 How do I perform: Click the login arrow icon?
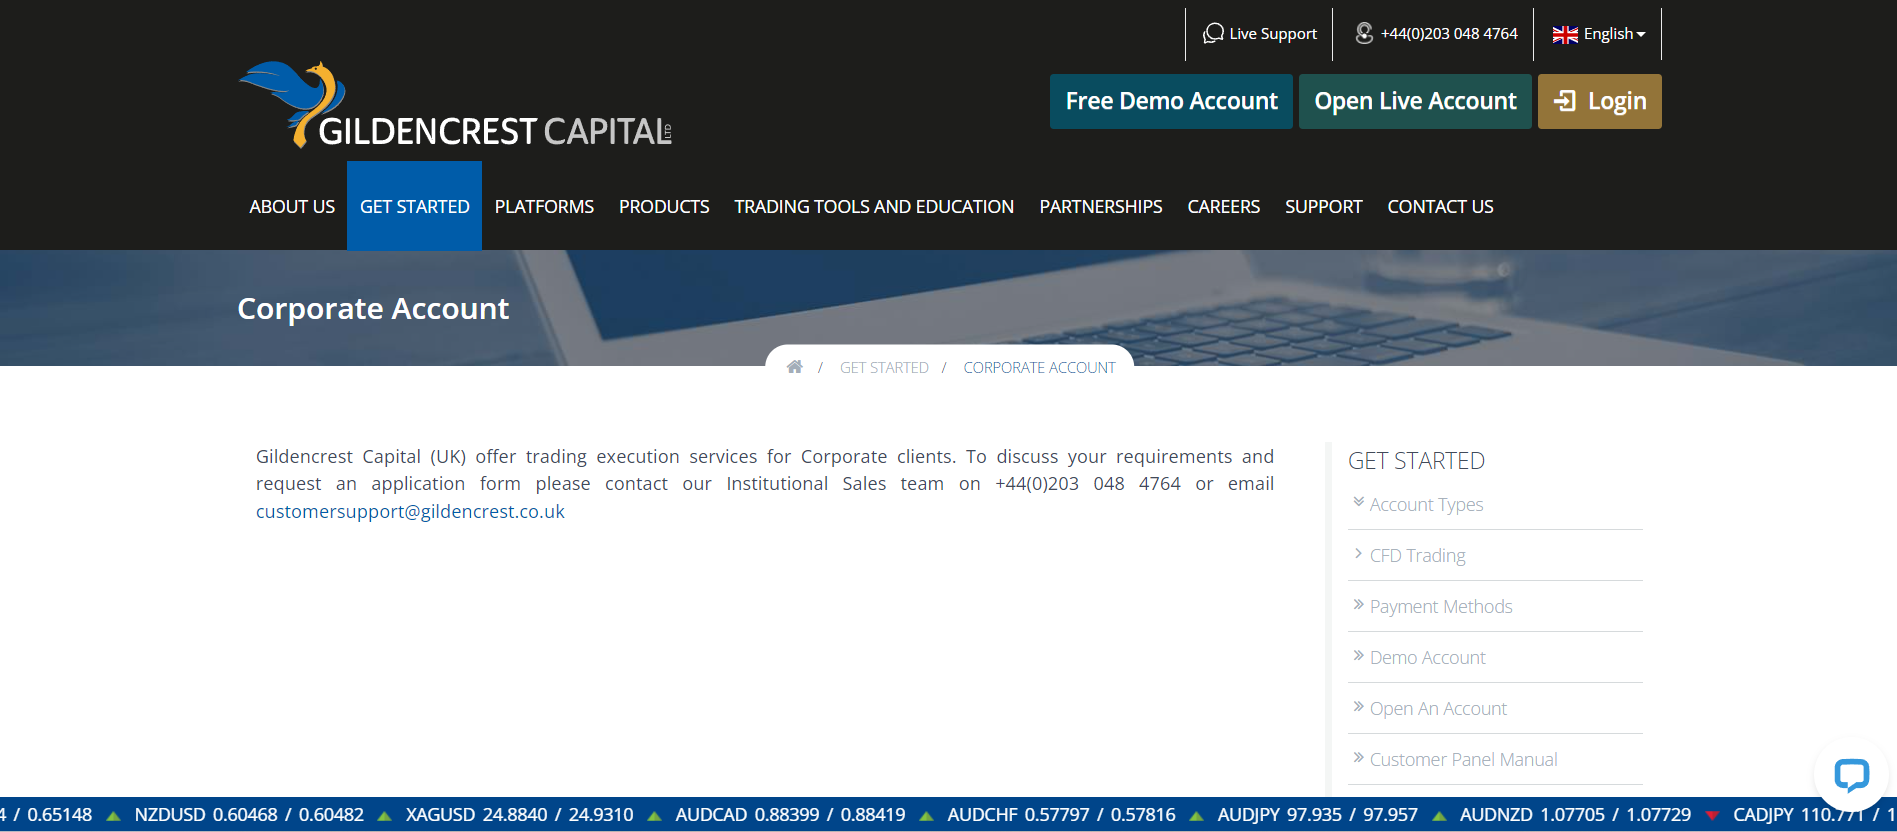pyautogui.click(x=1565, y=101)
